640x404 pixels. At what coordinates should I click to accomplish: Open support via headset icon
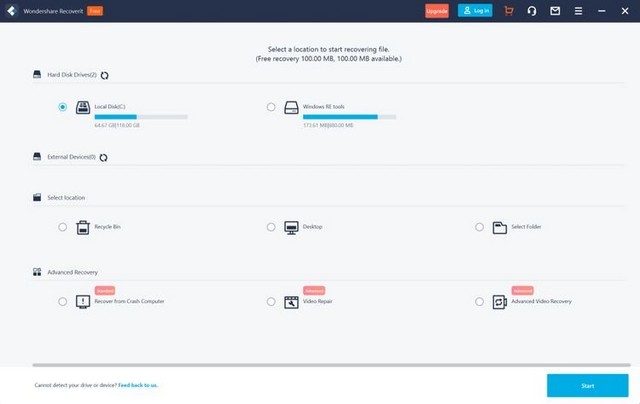(x=532, y=11)
